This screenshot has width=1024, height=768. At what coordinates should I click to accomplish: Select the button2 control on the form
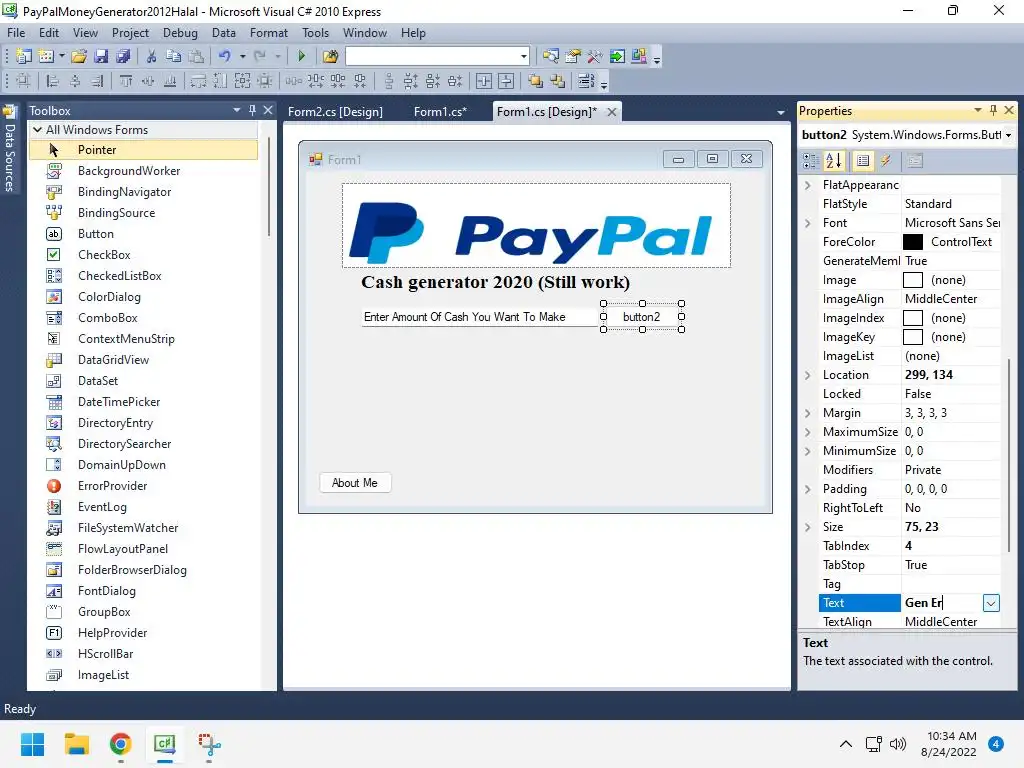click(642, 317)
